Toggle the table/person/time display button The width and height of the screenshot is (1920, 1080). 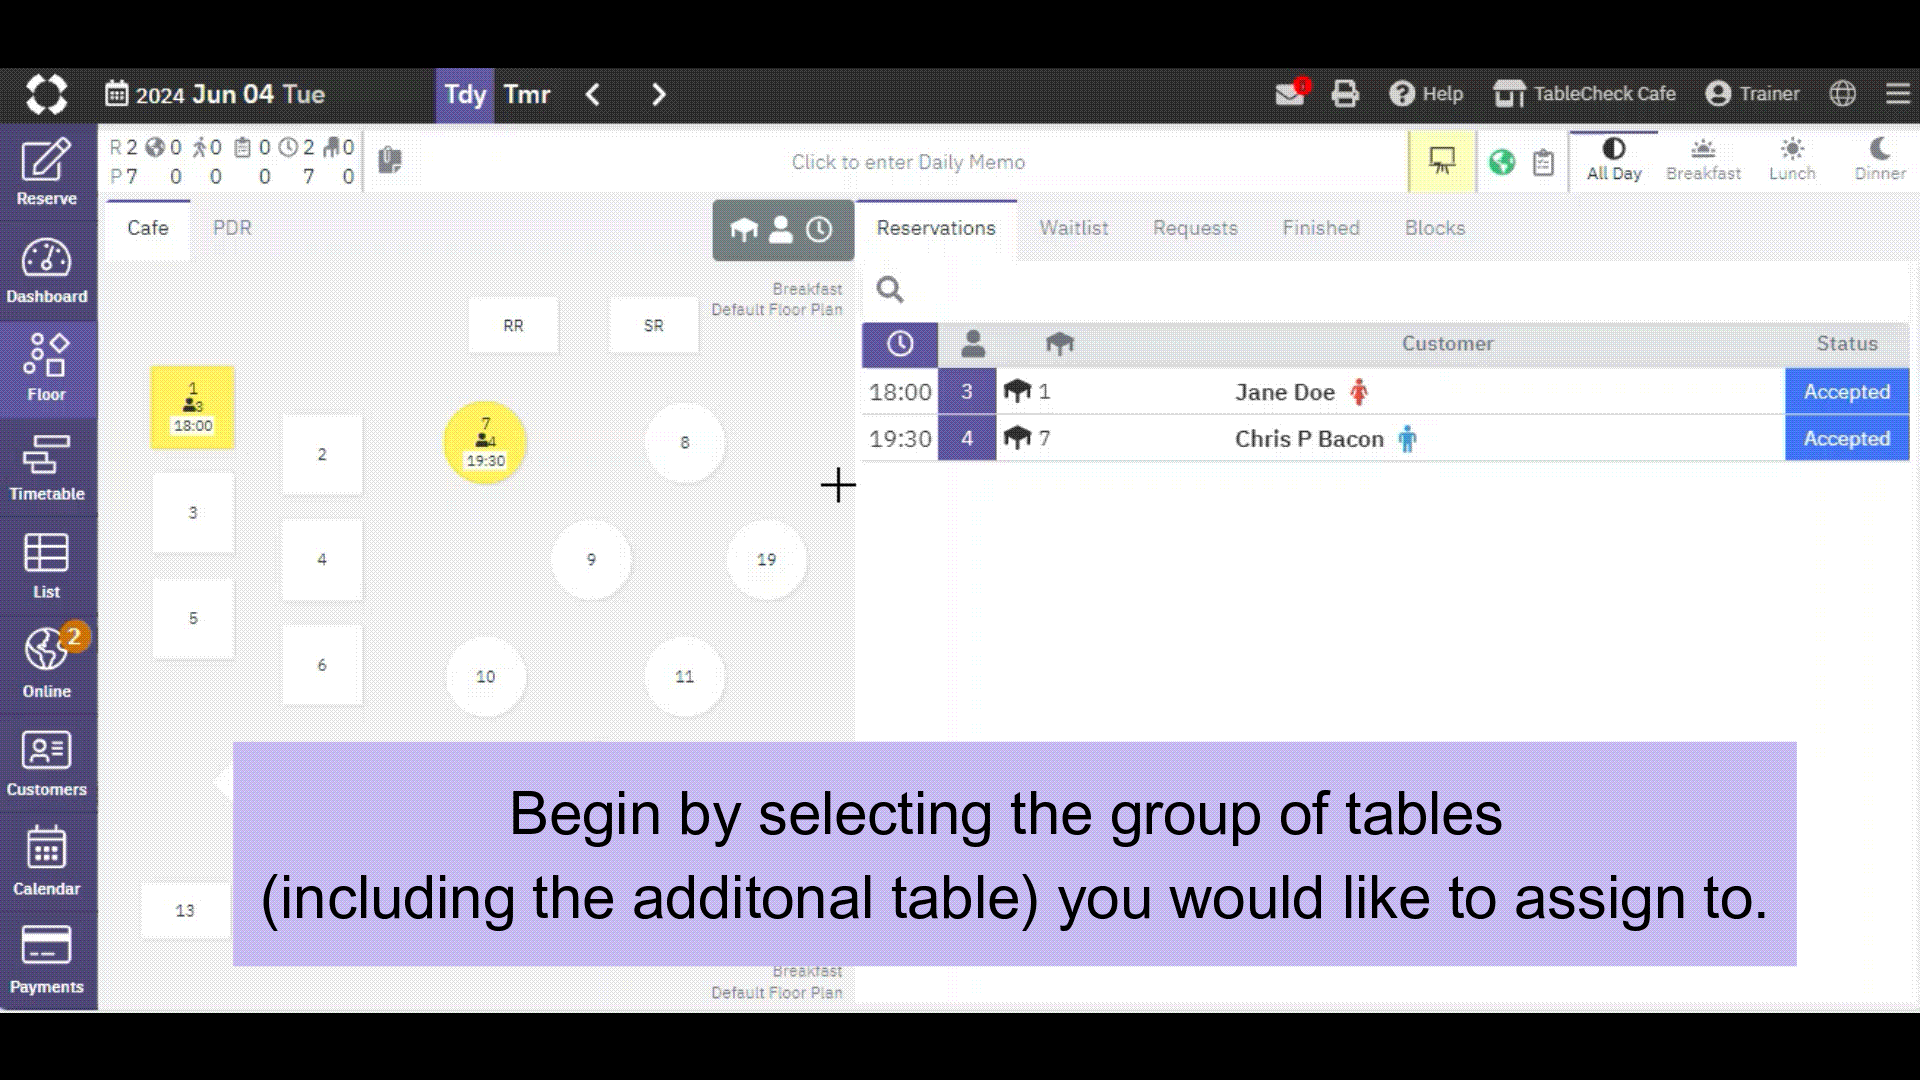(x=783, y=230)
